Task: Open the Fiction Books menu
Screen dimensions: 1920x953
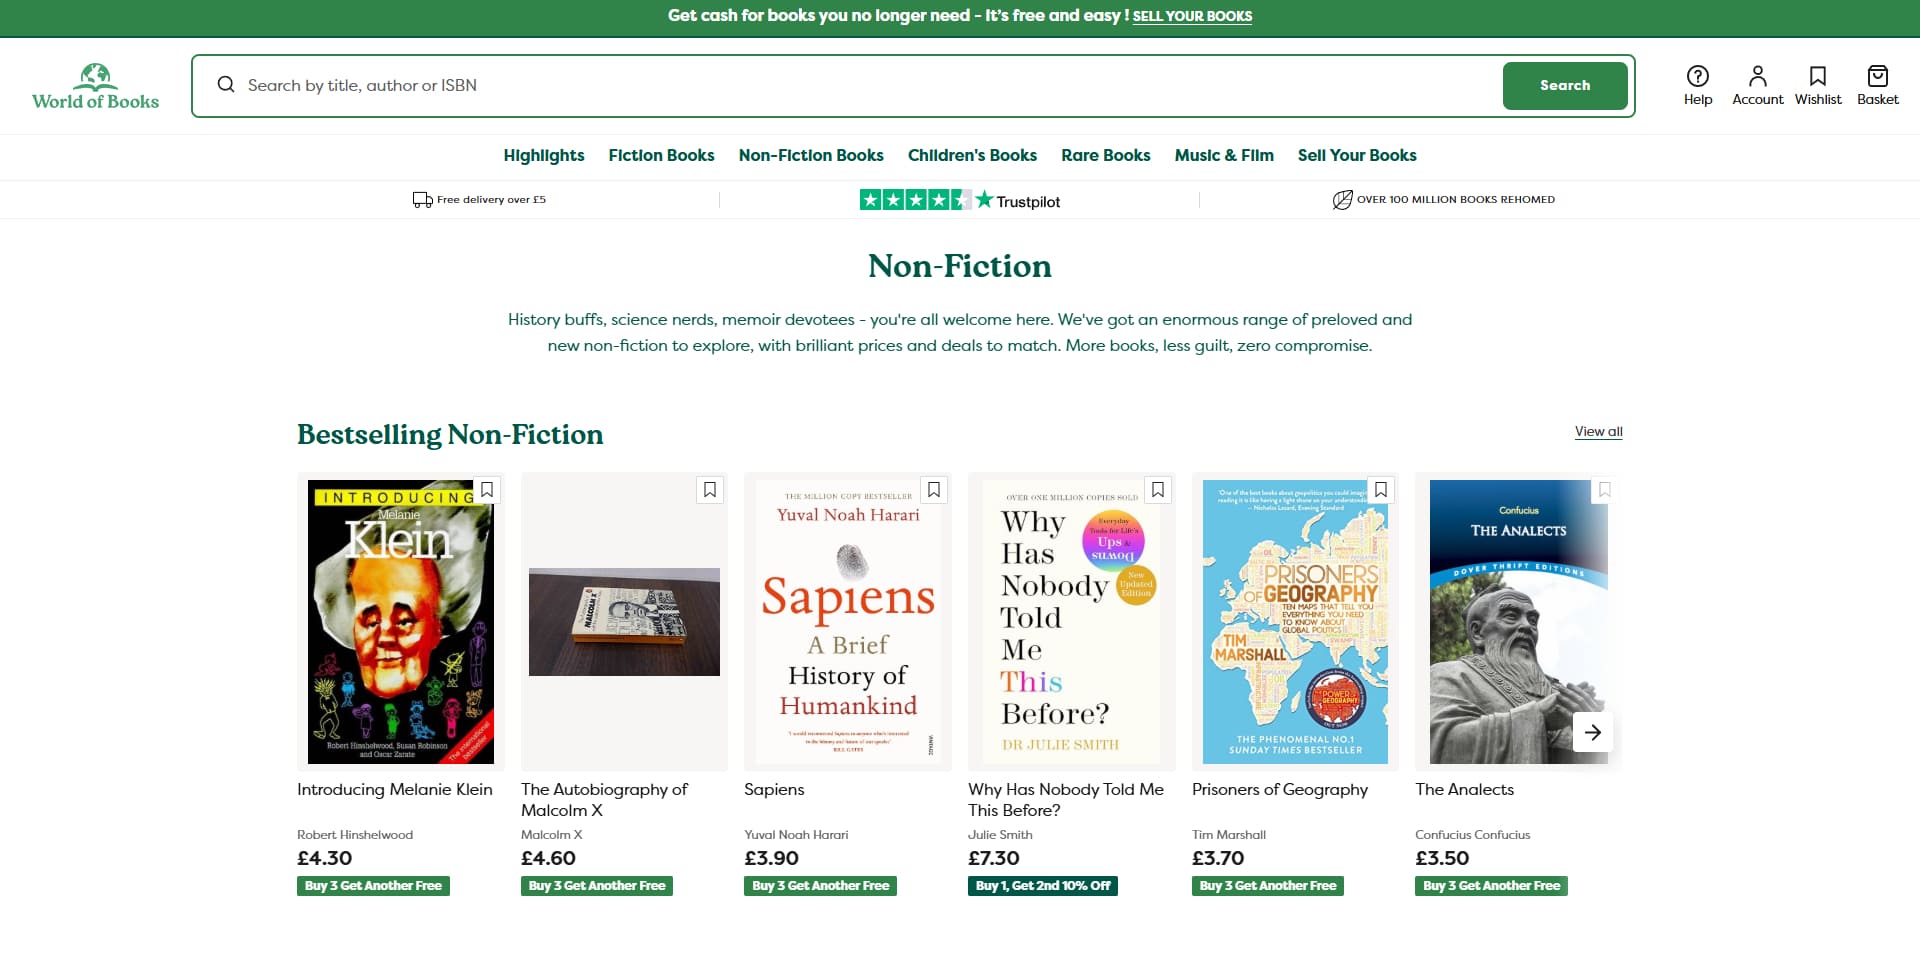Action: click(x=661, y=155)
